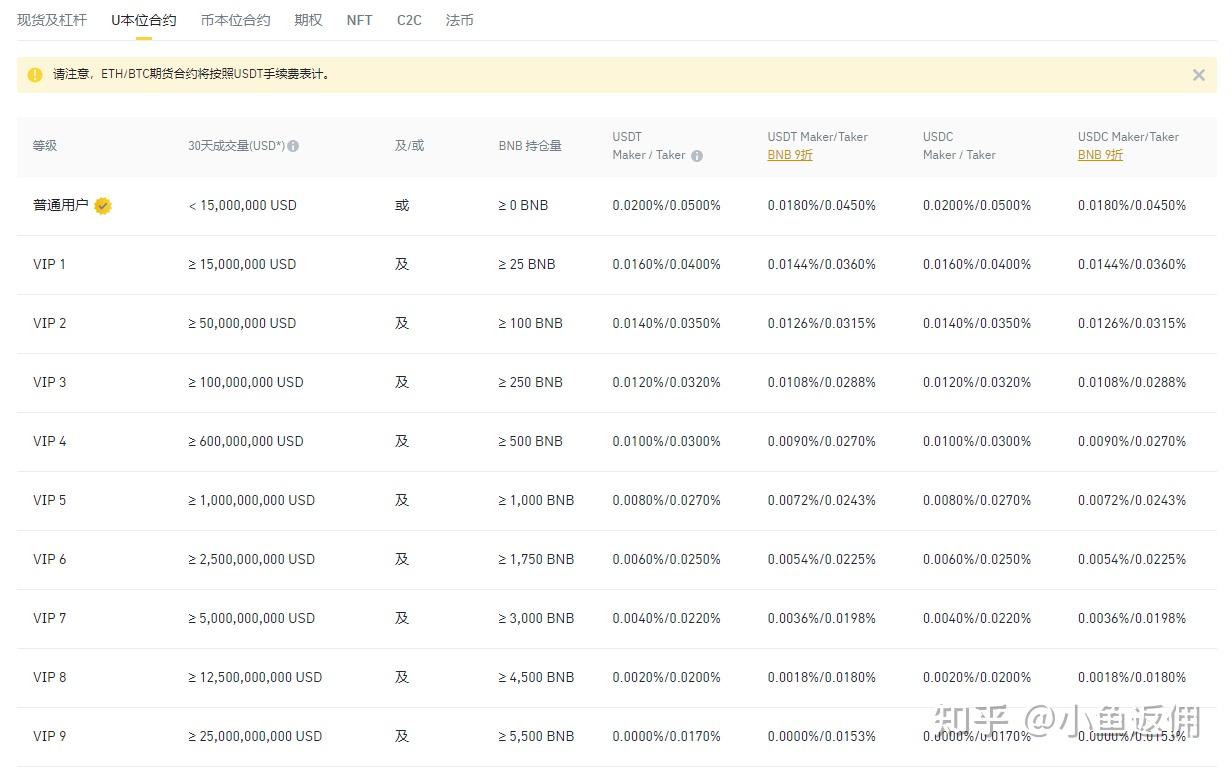Click the BNB 持仓量 column header
The height and width of the screenshot is (770, 1232).
[x=530, y=146]
